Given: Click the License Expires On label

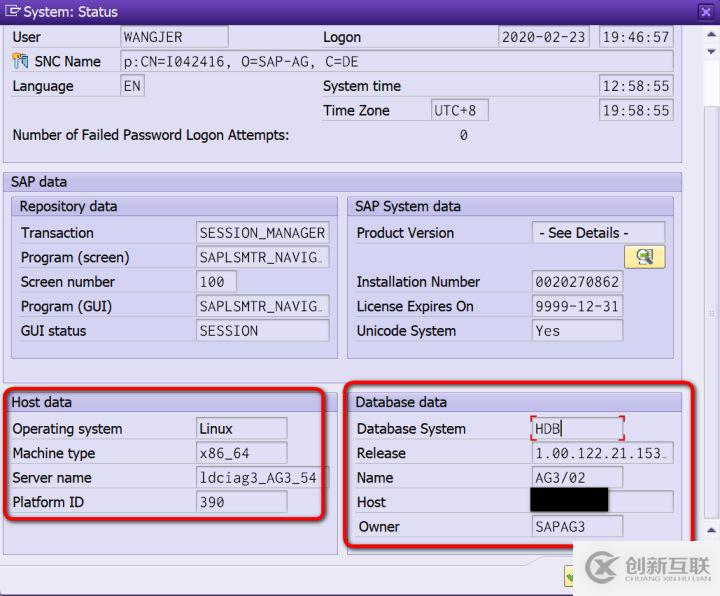Looking at the screenshot, I should (x=415, y=306).
